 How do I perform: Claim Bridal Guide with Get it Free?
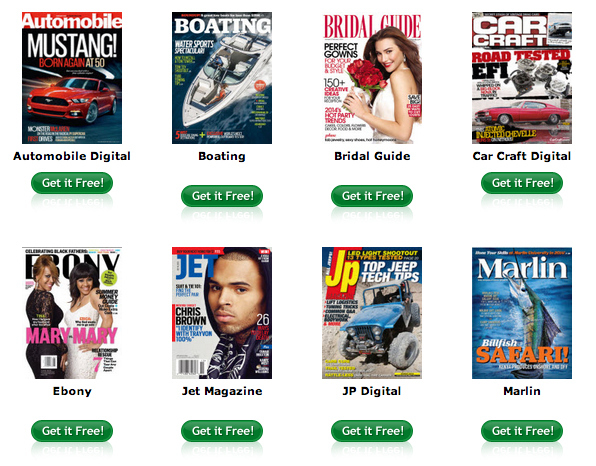pos(372,196)
